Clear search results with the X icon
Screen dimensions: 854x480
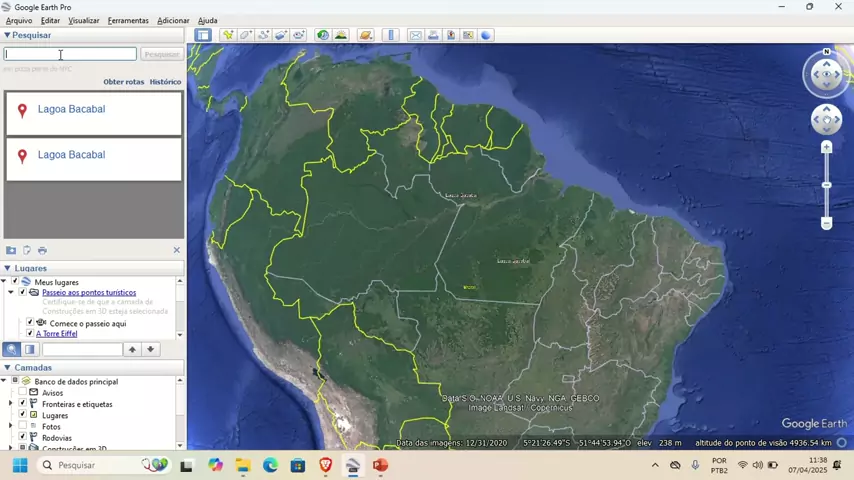[x=176, y=250]
